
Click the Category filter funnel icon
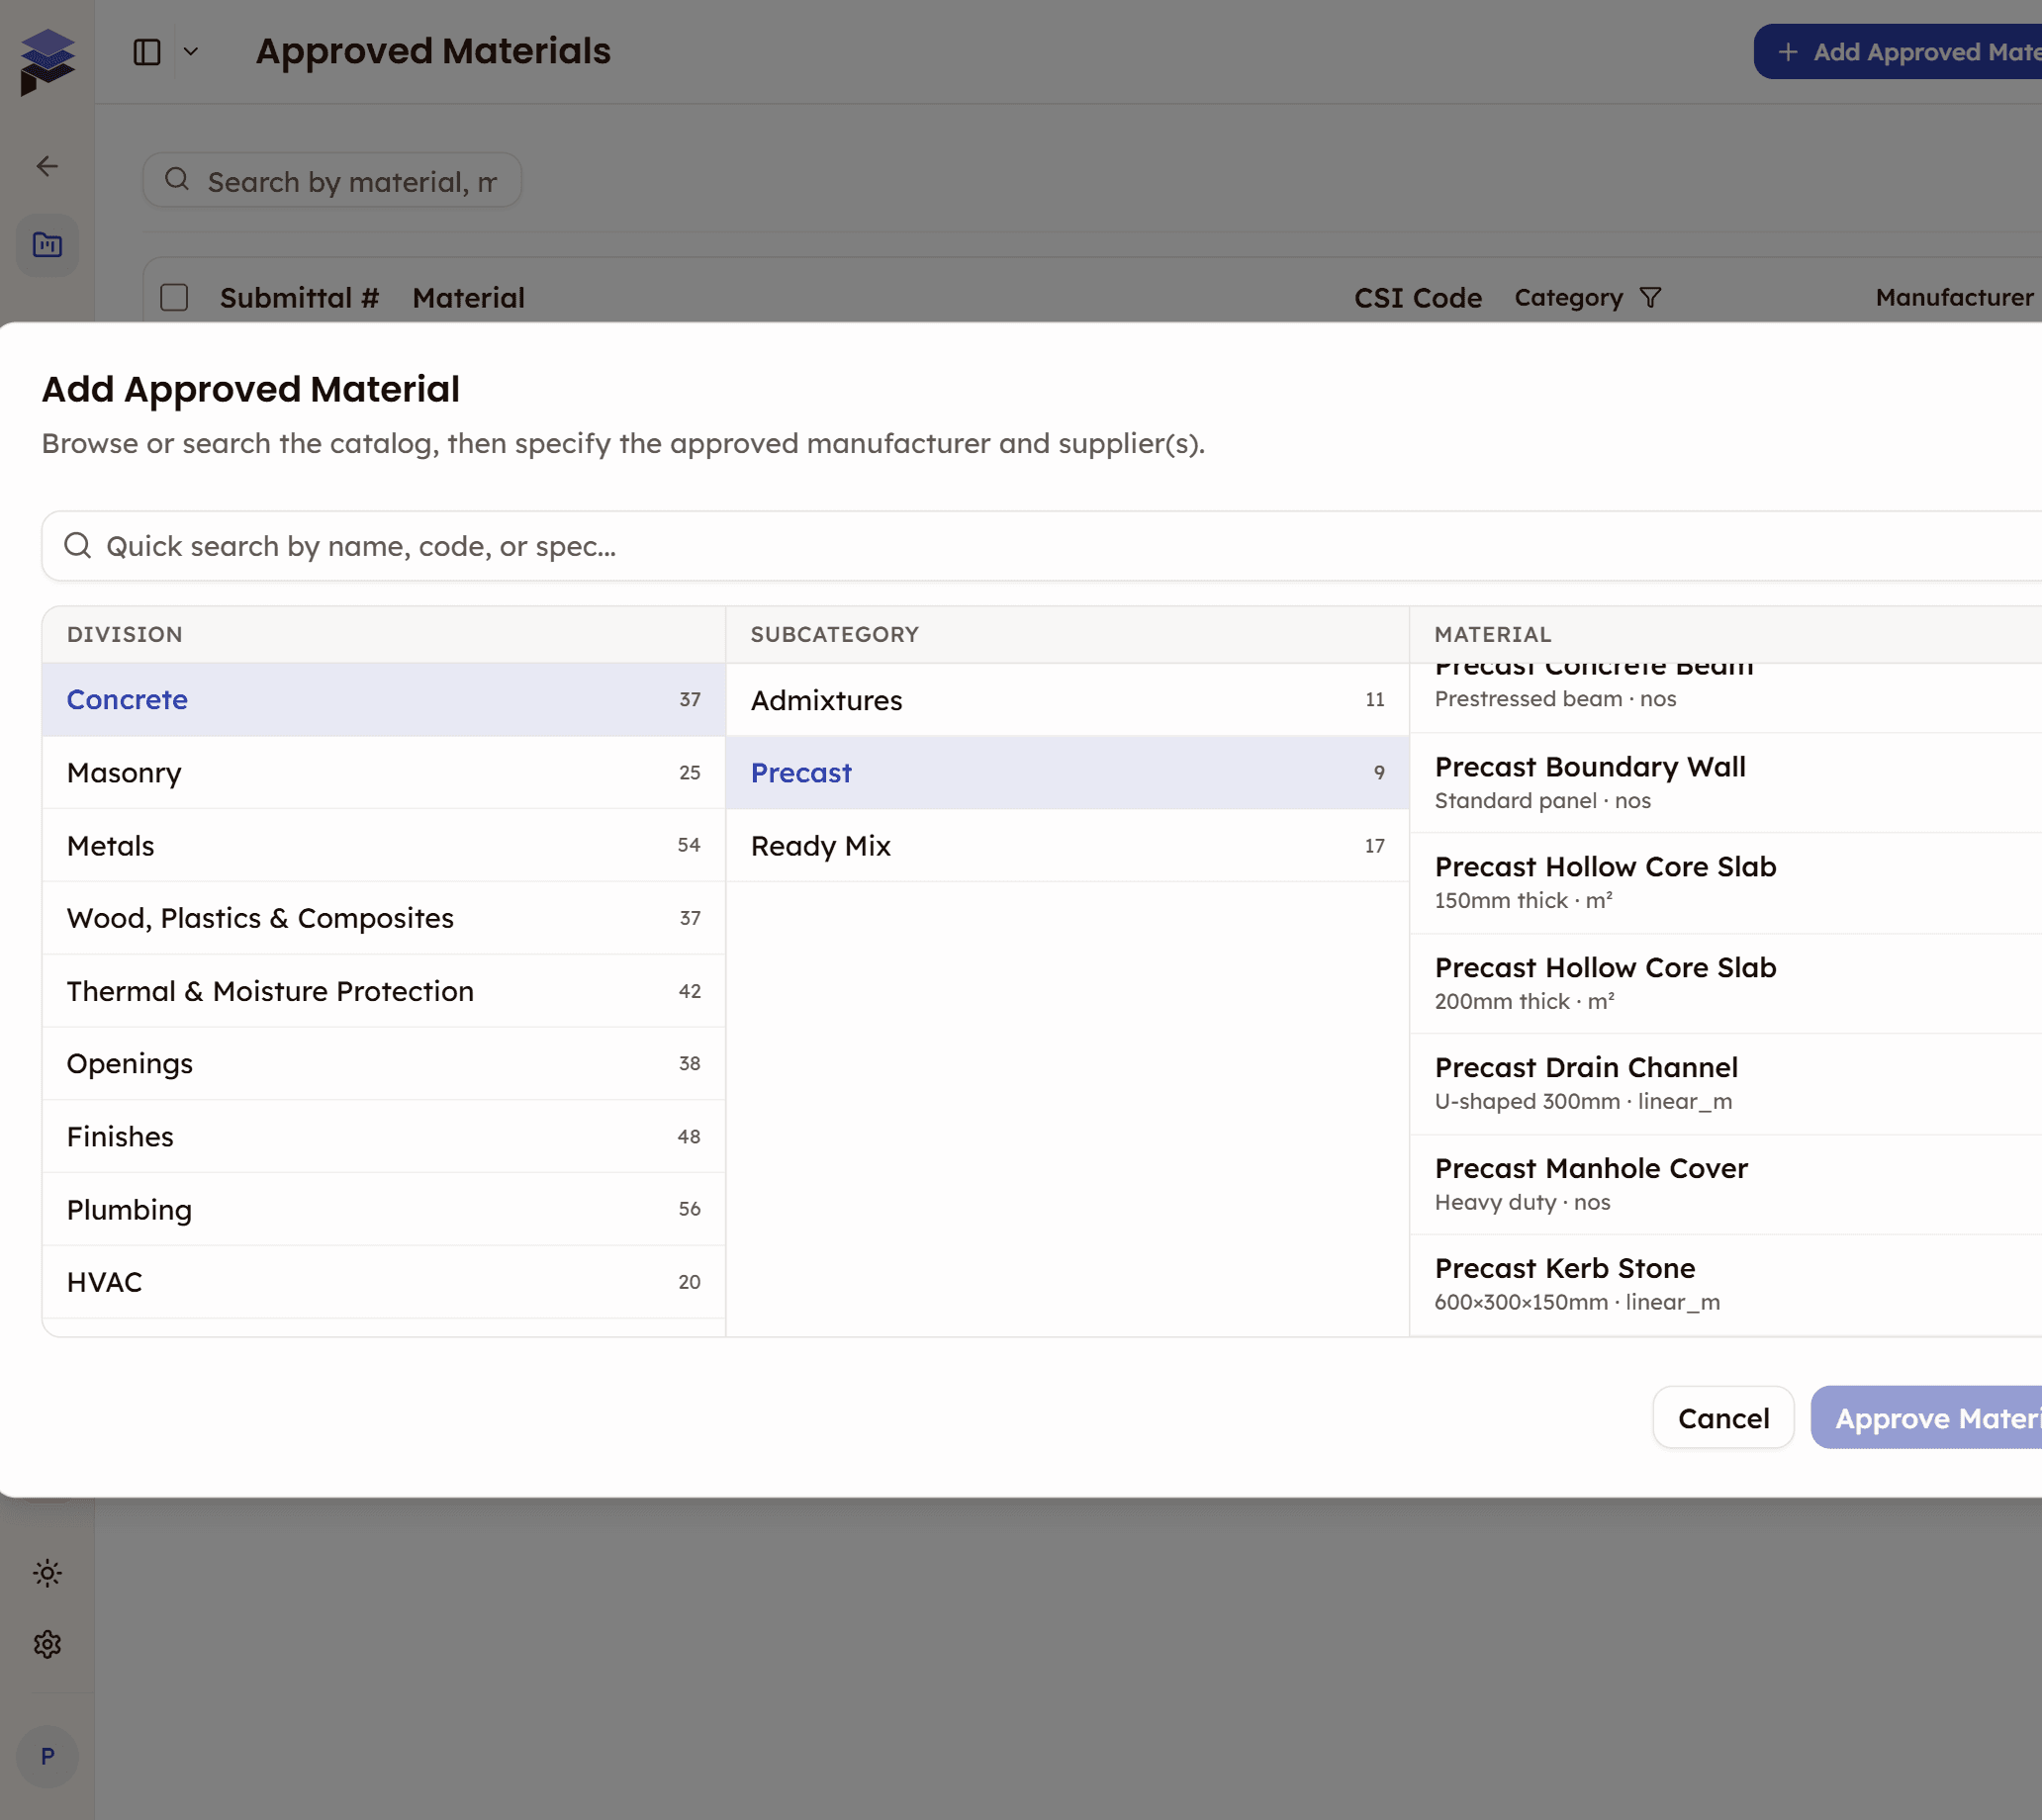tap(1651, 298)
